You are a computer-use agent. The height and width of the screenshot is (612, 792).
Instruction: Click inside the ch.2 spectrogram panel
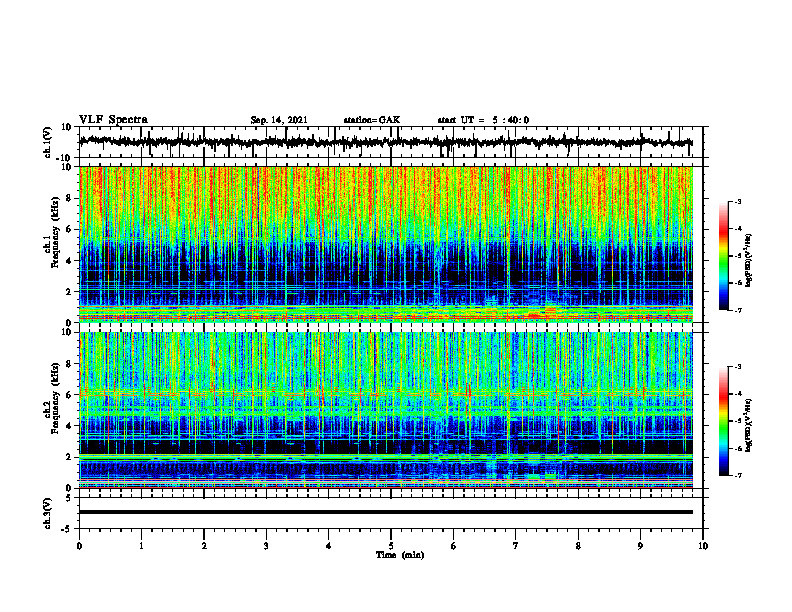385,410
